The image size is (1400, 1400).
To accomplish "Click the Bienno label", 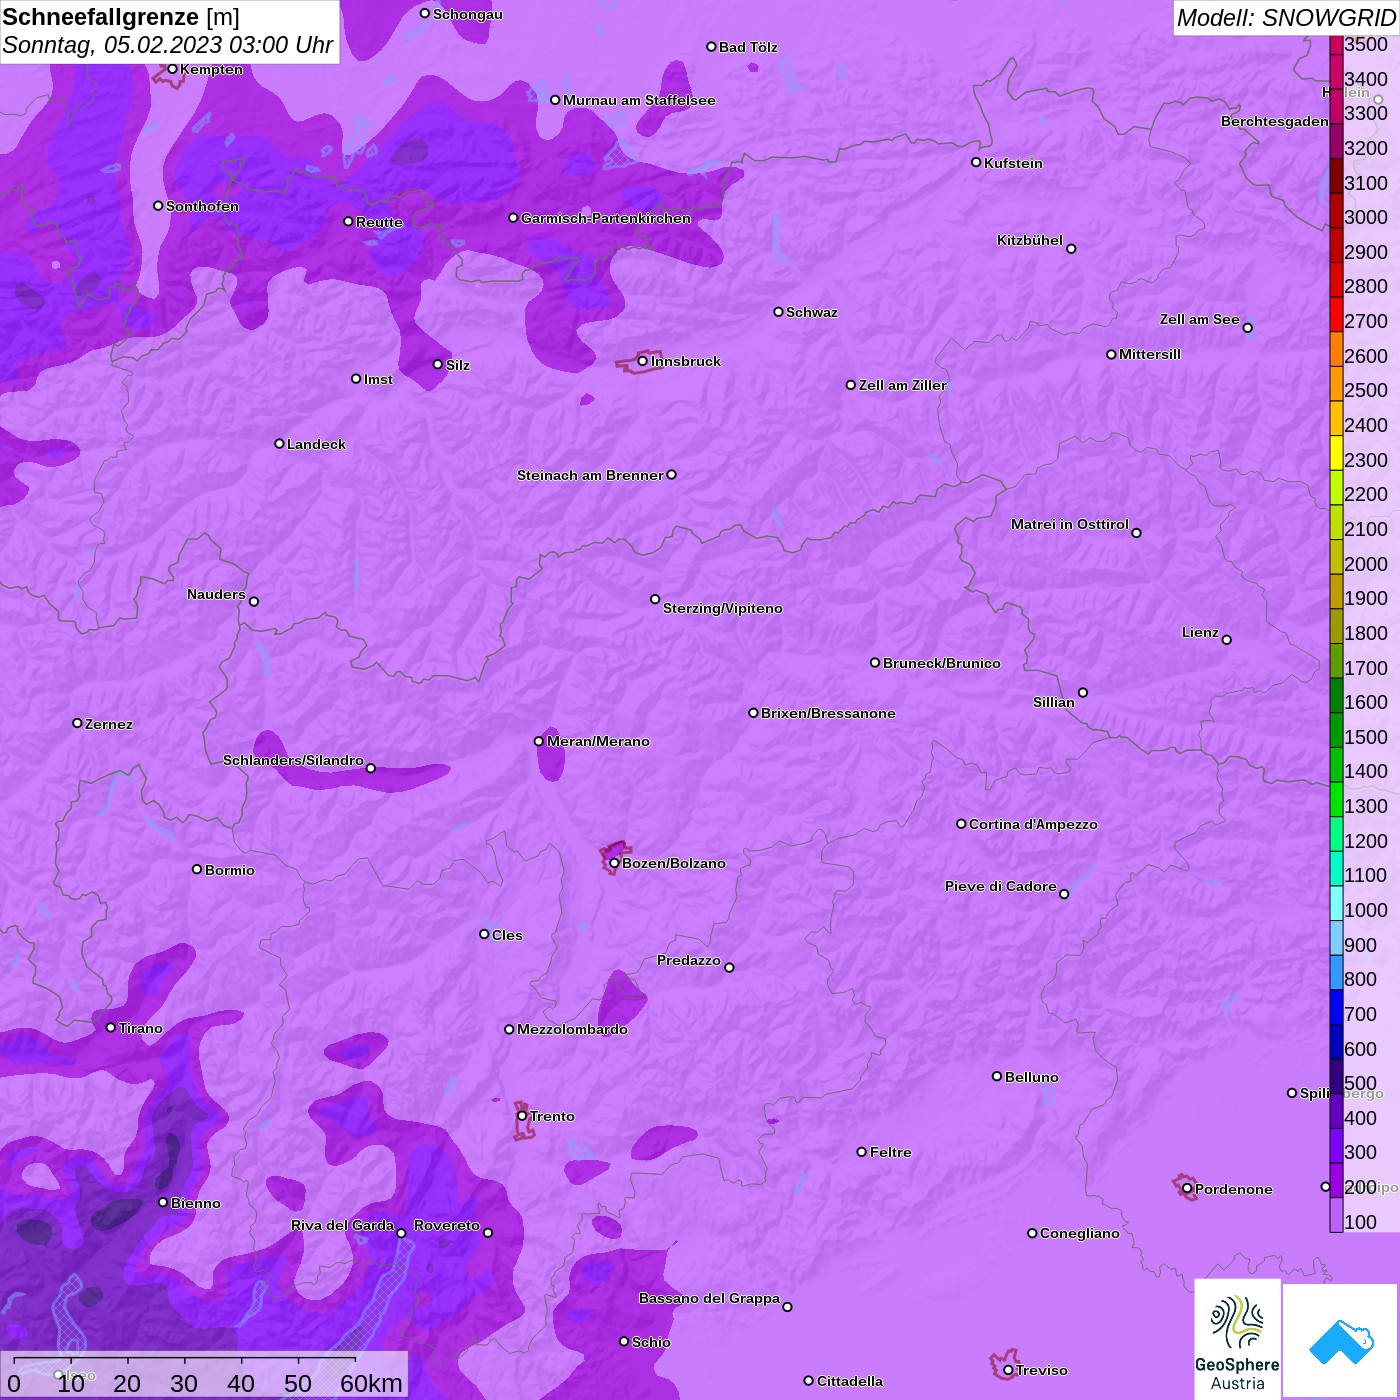I will [x=196, y=1203].
